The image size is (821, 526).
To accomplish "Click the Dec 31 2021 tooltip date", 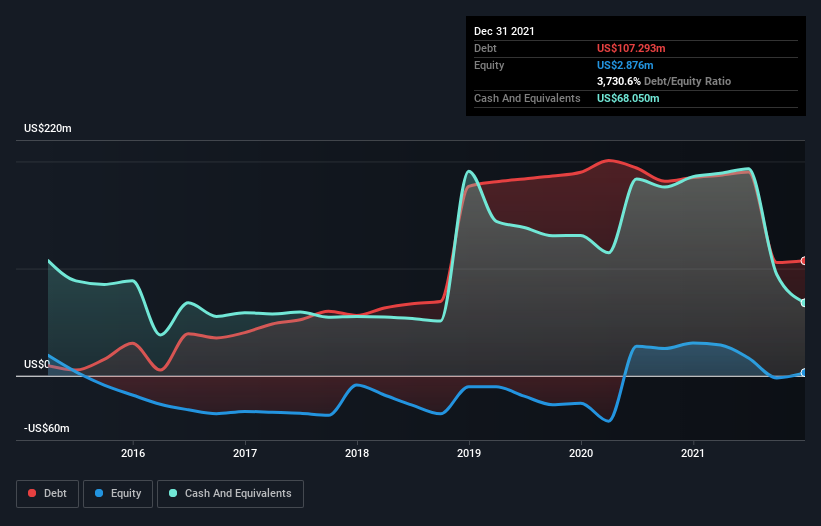I will coord(504,31).
